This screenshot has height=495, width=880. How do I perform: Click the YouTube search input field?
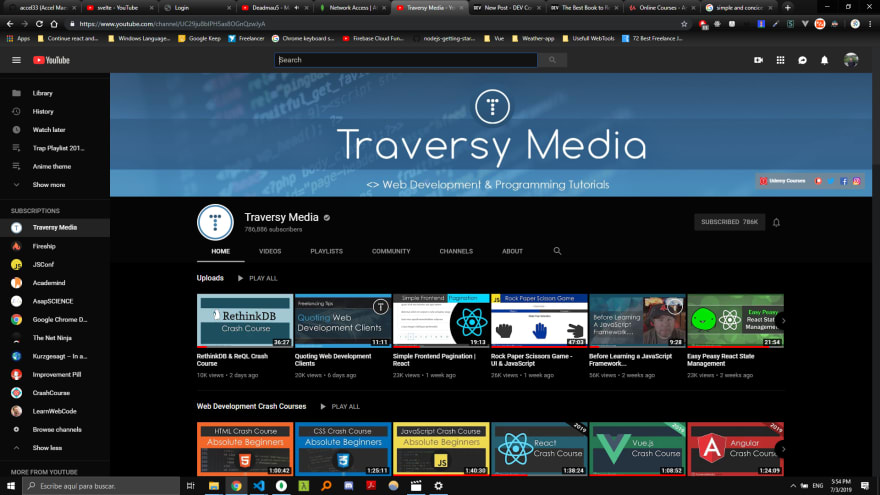406,60
